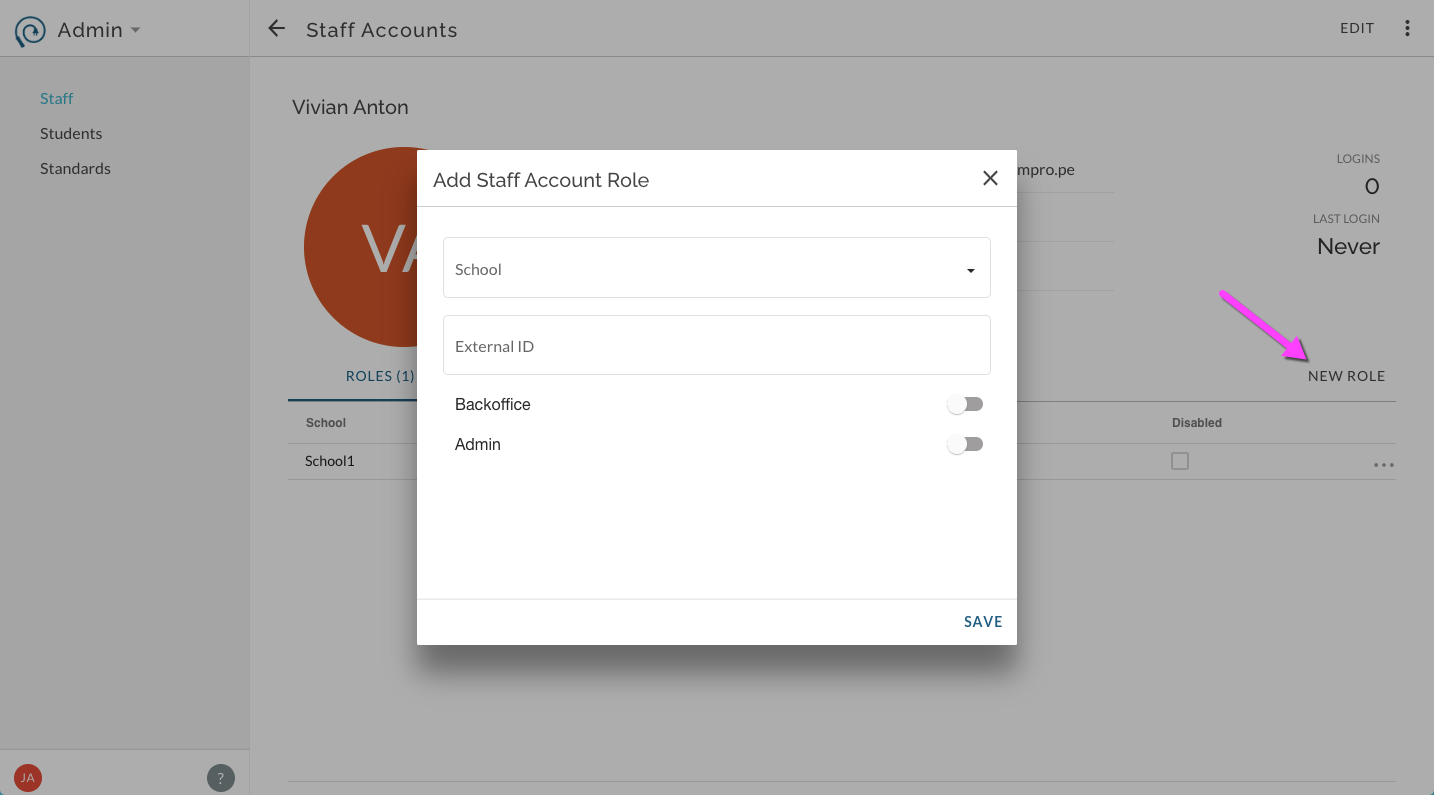Click the EDIT button
The height and width of the screenshot is (795, 1434).
point(1357,28)
